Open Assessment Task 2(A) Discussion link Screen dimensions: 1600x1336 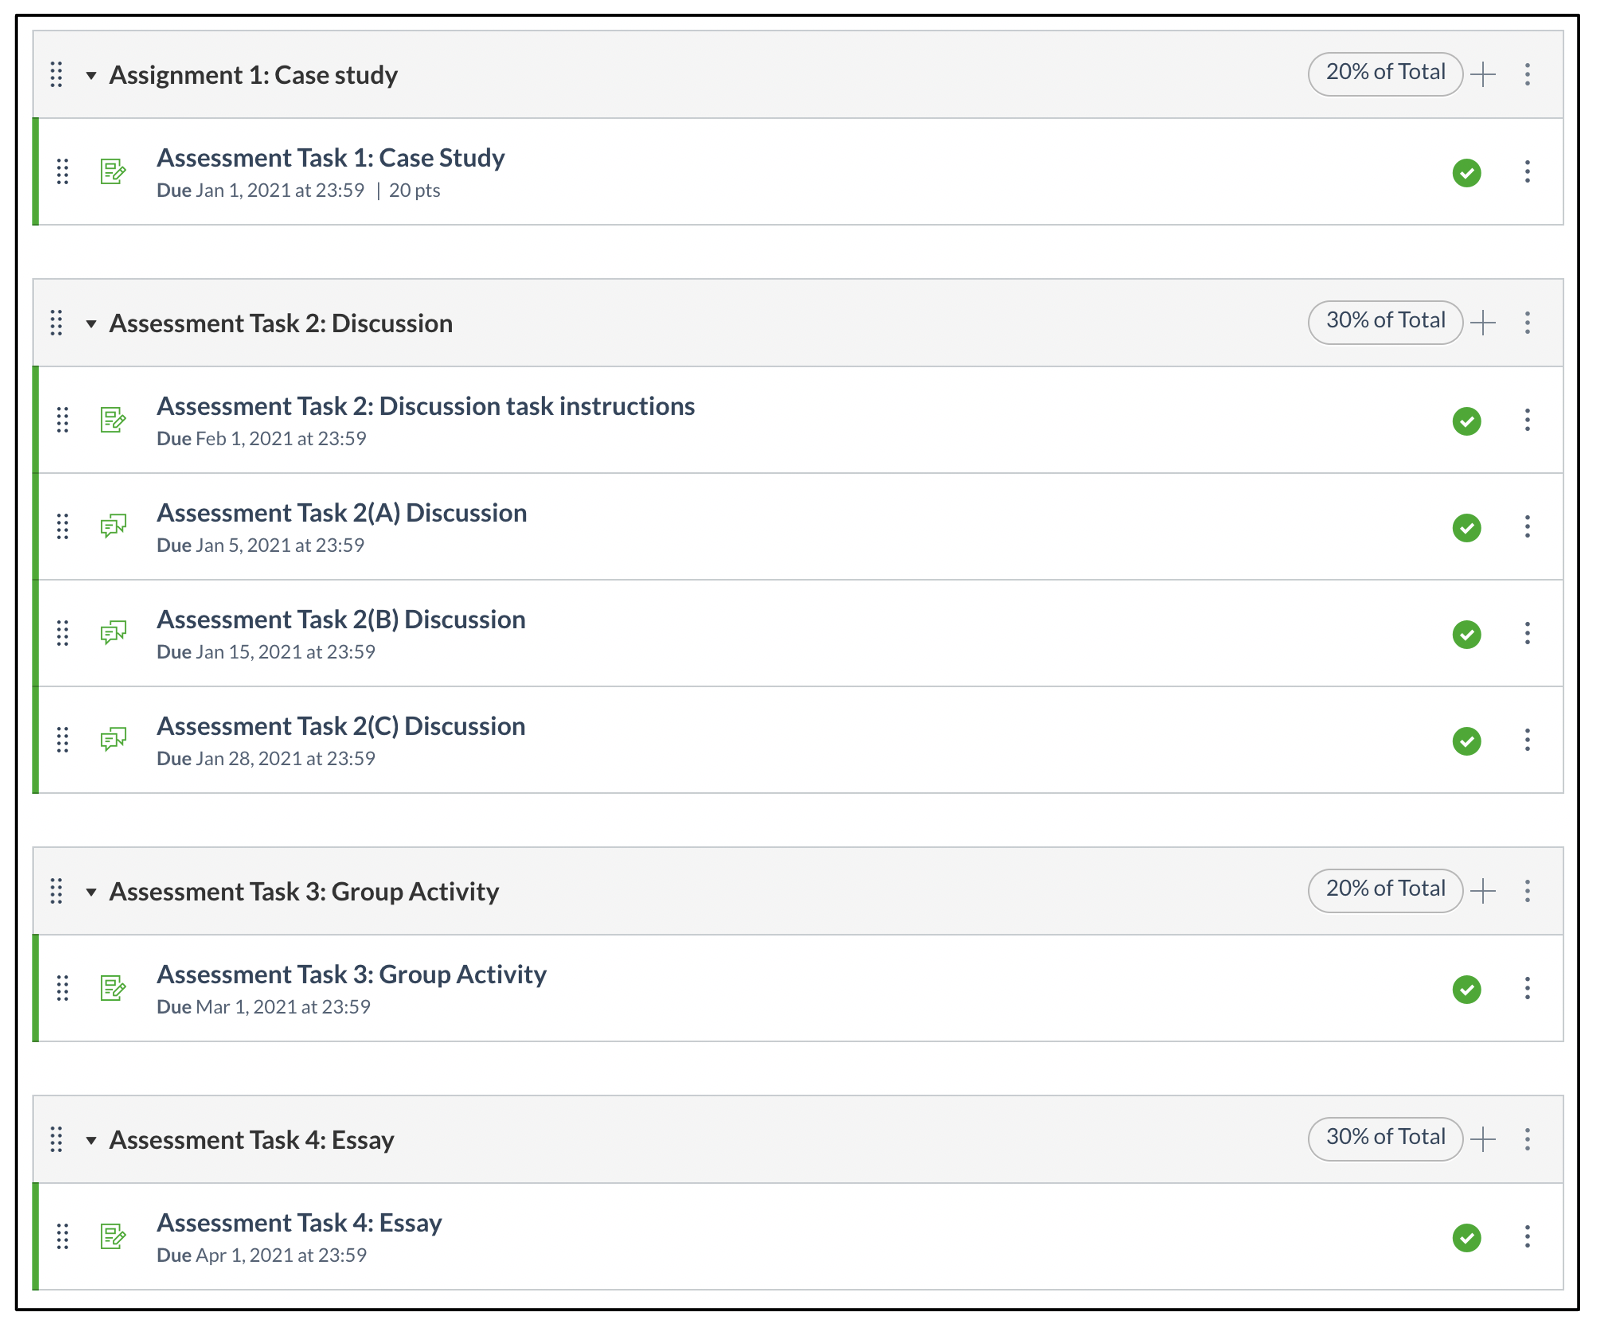[342, 513]
